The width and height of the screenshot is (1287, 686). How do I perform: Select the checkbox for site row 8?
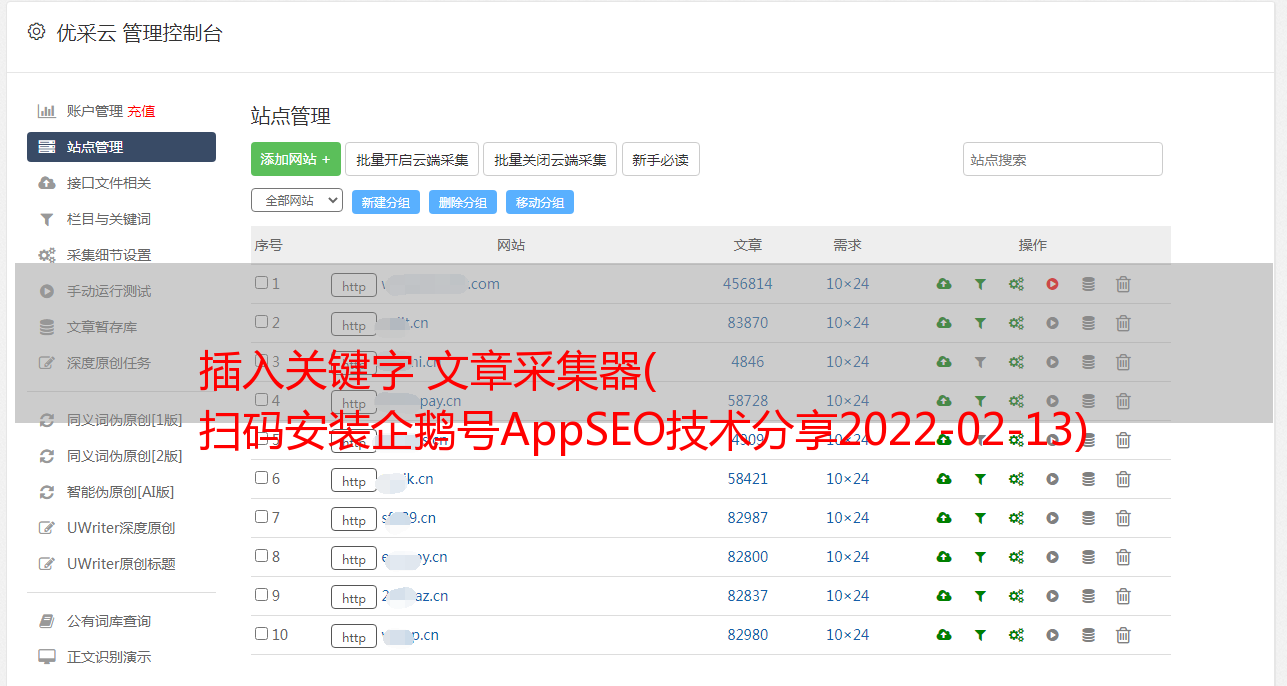point(261,556)
